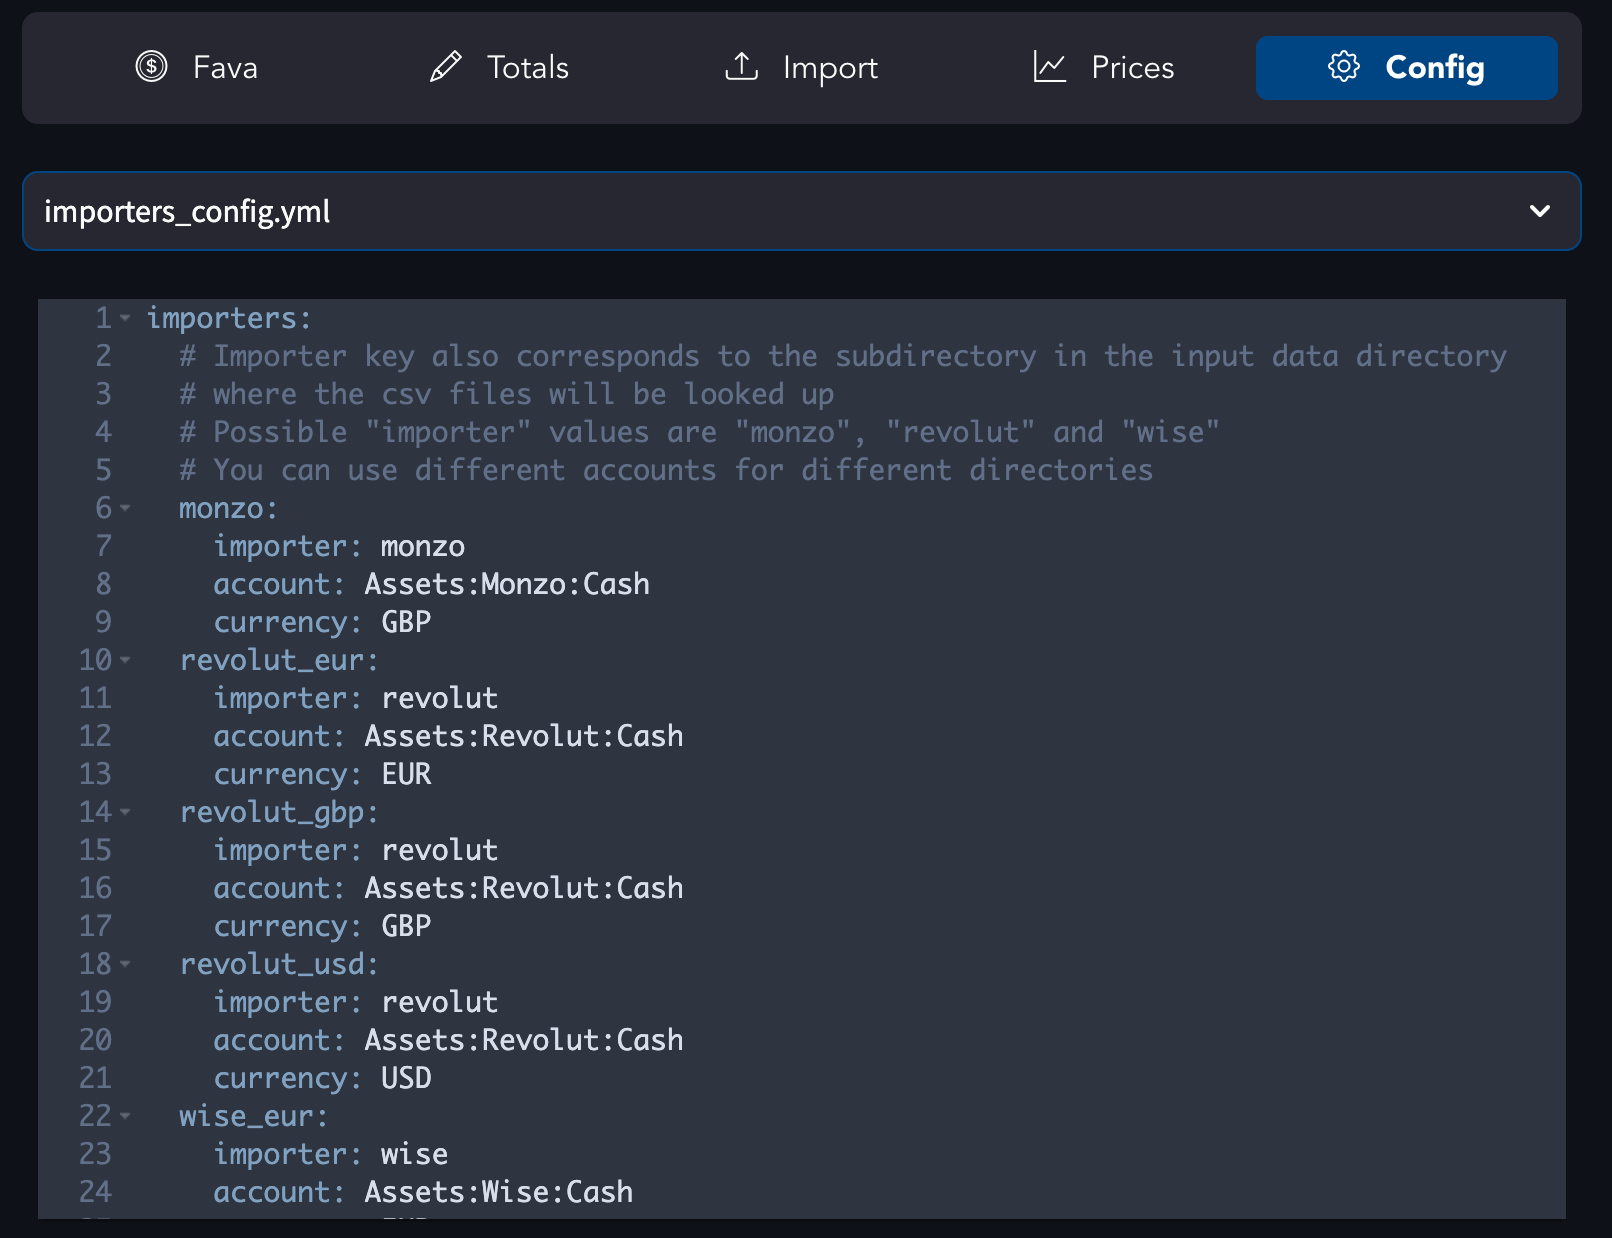Click the 'revolut_gbp:' key
Screen dimensions: 1612x1238
click(x=279, y=812)
